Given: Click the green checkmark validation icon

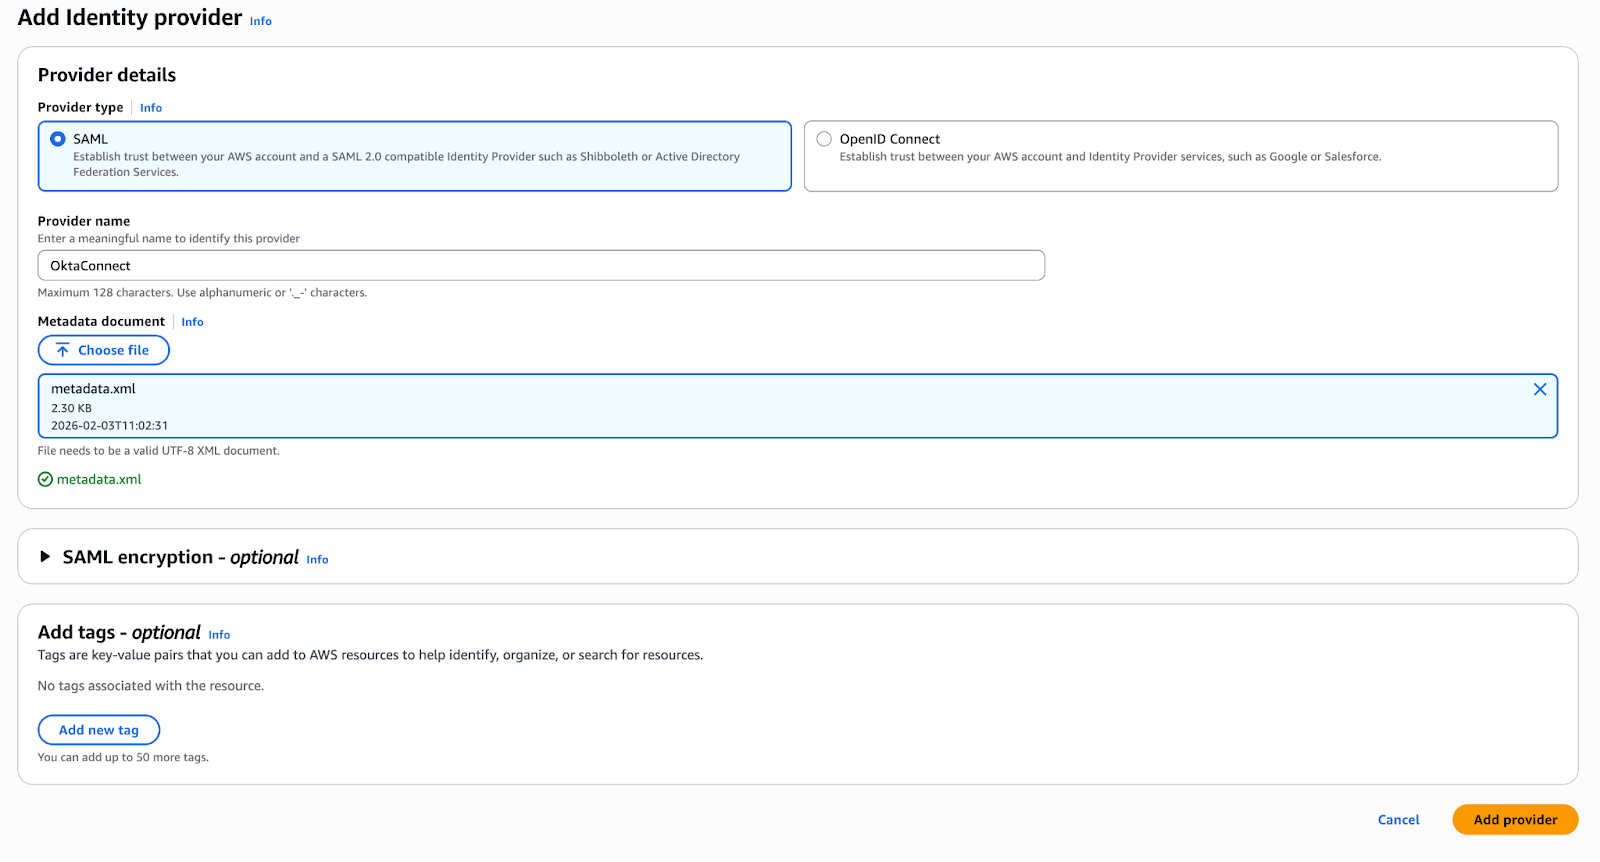Looking at the screenshot, I should click(x=45, y=480).
